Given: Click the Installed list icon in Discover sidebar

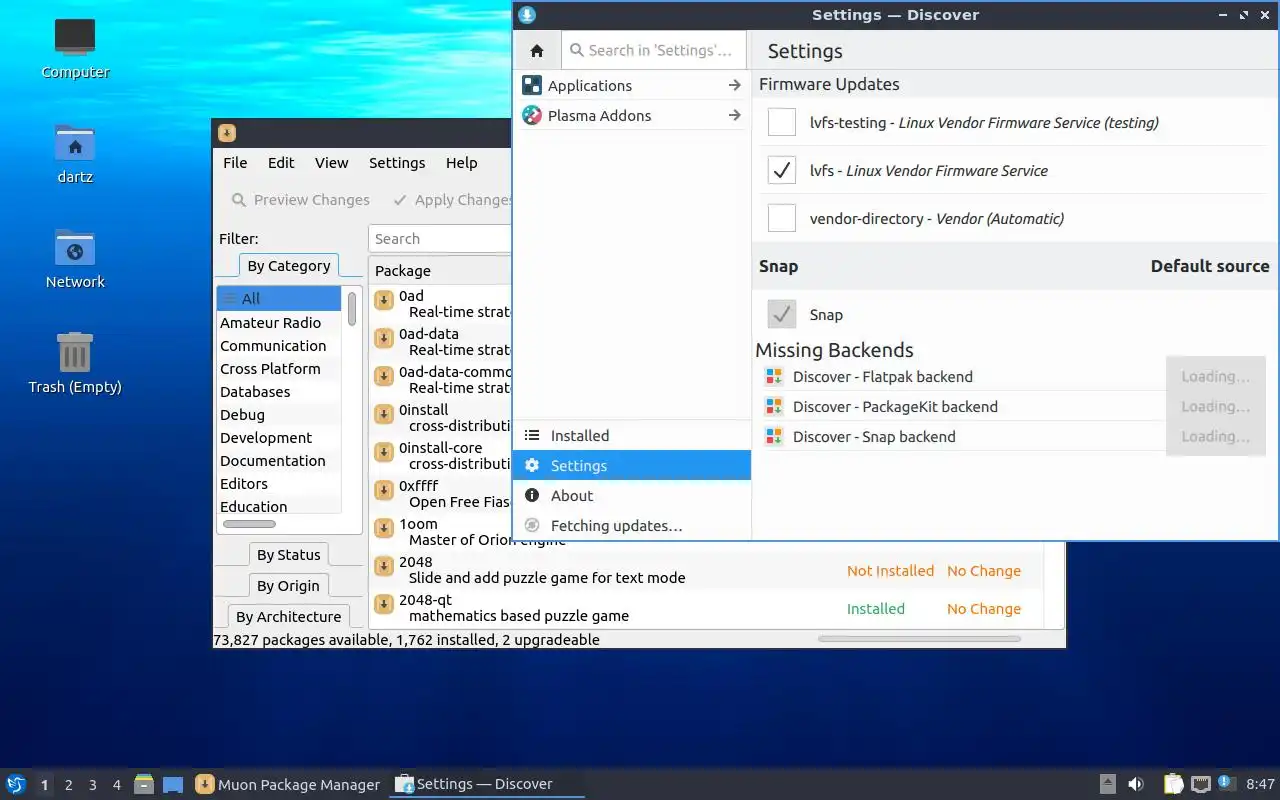Looking at the screenshot, I should point(532,435).
